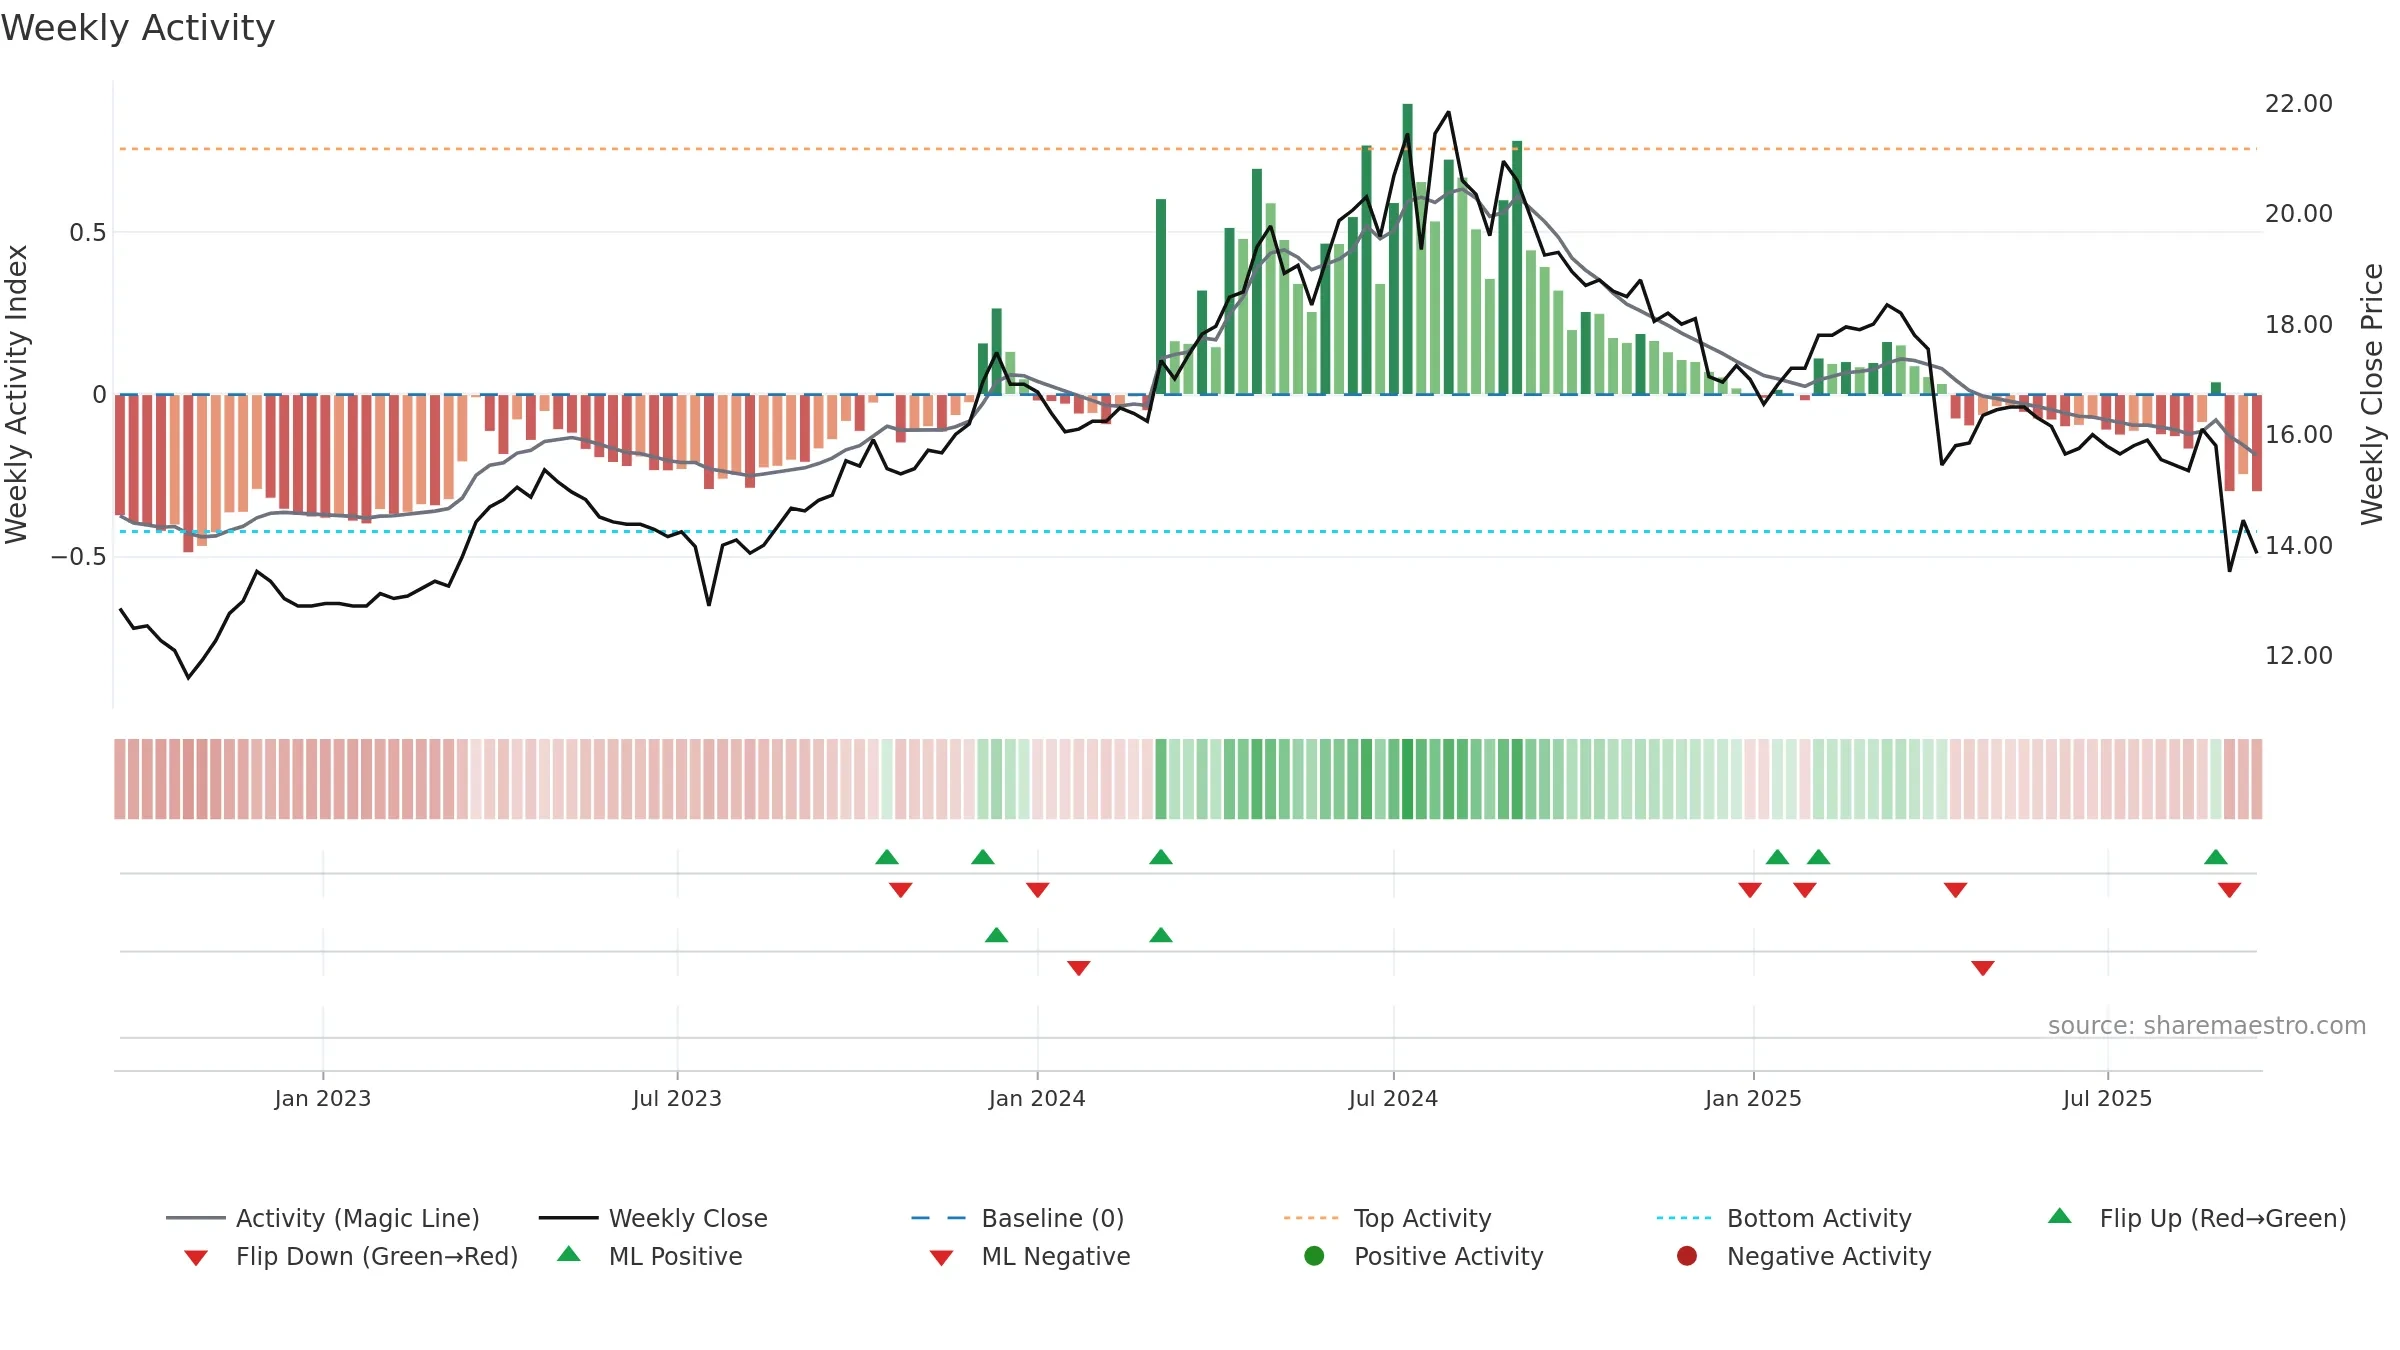Toggle the Baseline (0) legend entry
This screenshot has width=2400, height=1350.
pyautogui.click(x=1018, y=1218)
